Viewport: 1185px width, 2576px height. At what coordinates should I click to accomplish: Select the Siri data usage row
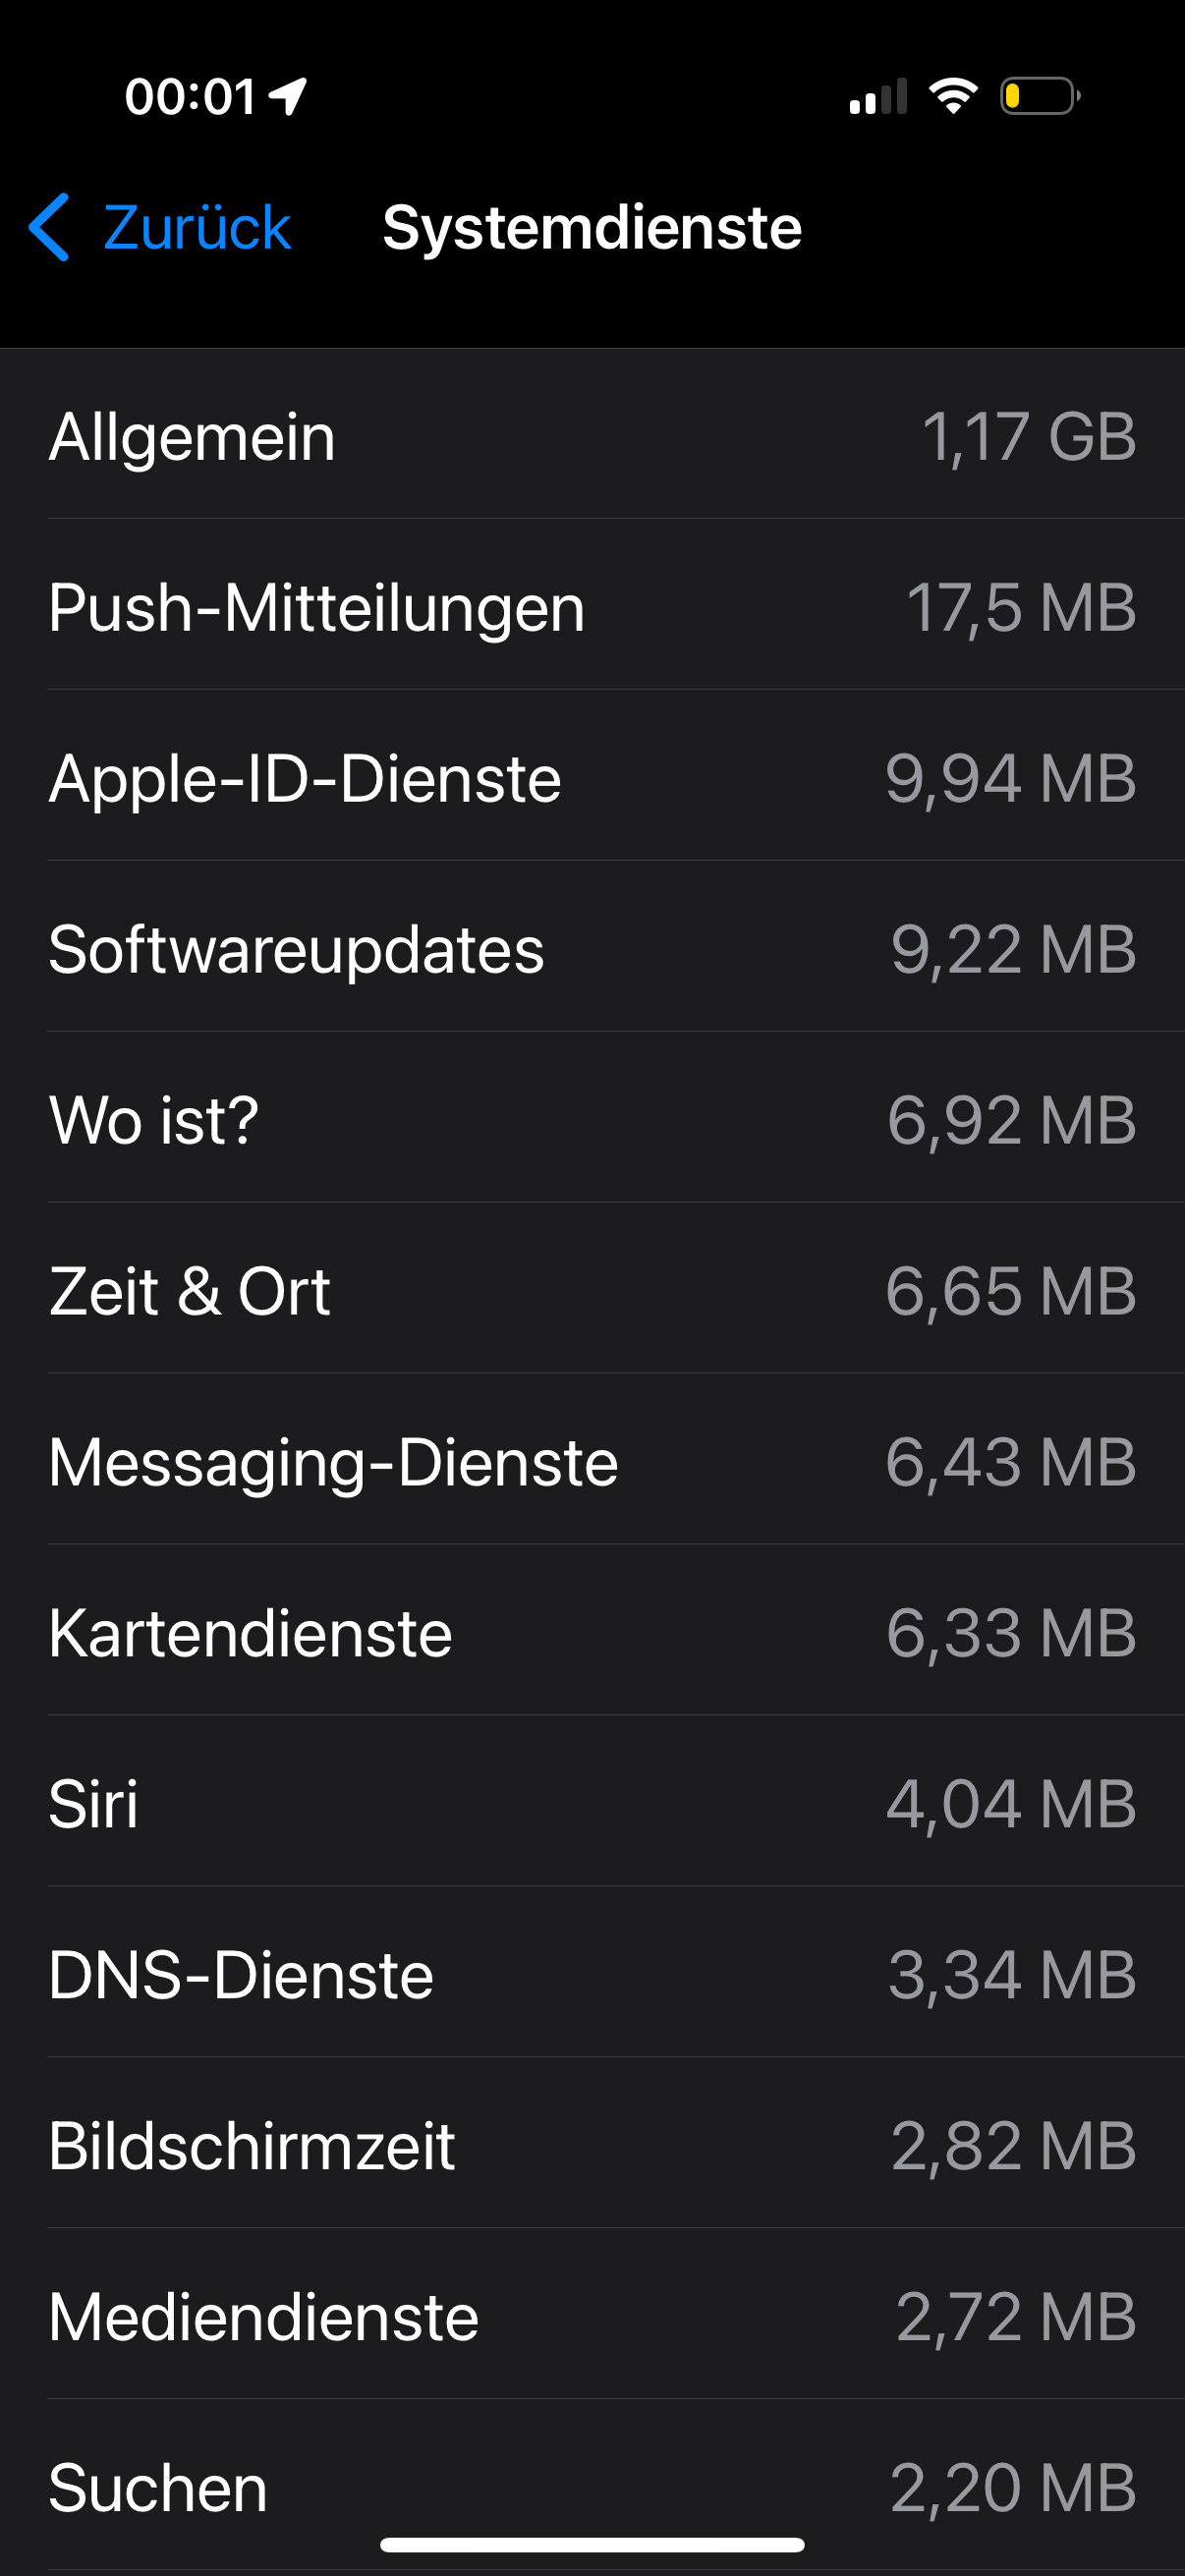[x=592, y=1804]
